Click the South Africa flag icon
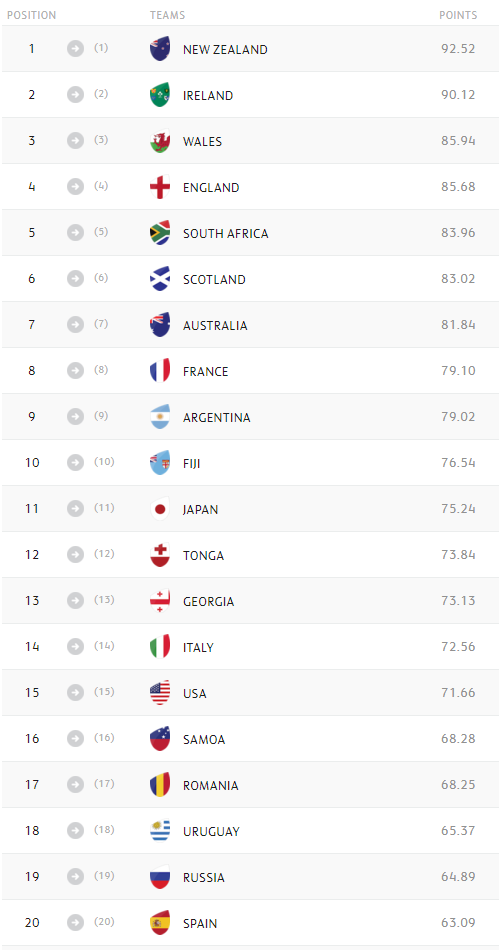Viewport: 499px width, 950px height. (160, 233)
